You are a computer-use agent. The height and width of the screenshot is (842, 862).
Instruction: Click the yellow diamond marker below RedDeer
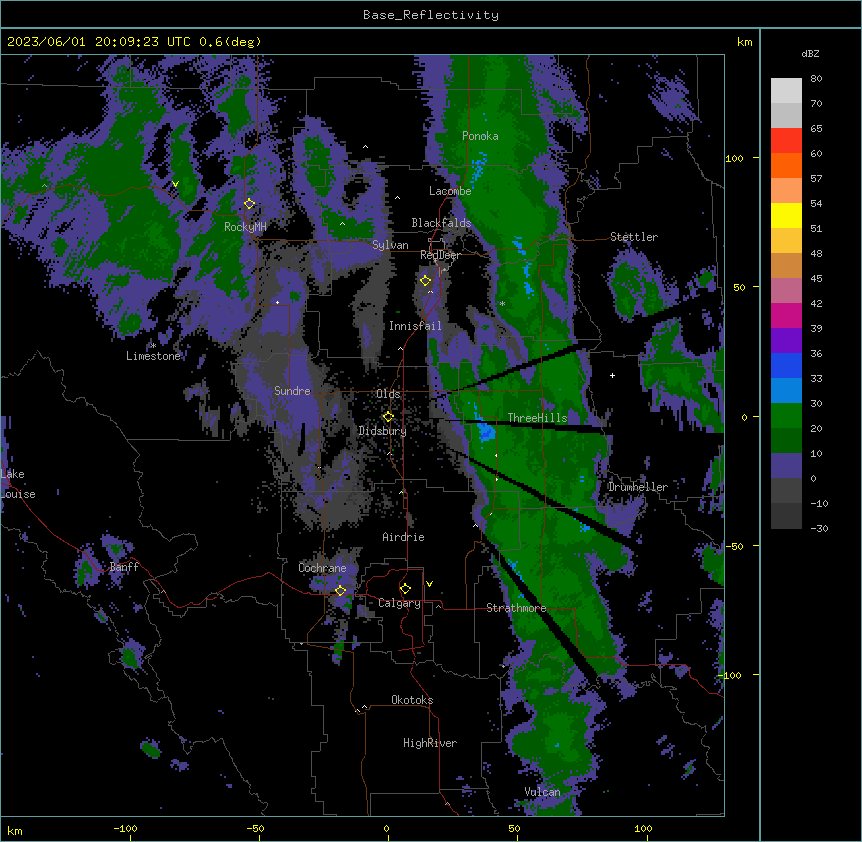click(x=425, y=281)
